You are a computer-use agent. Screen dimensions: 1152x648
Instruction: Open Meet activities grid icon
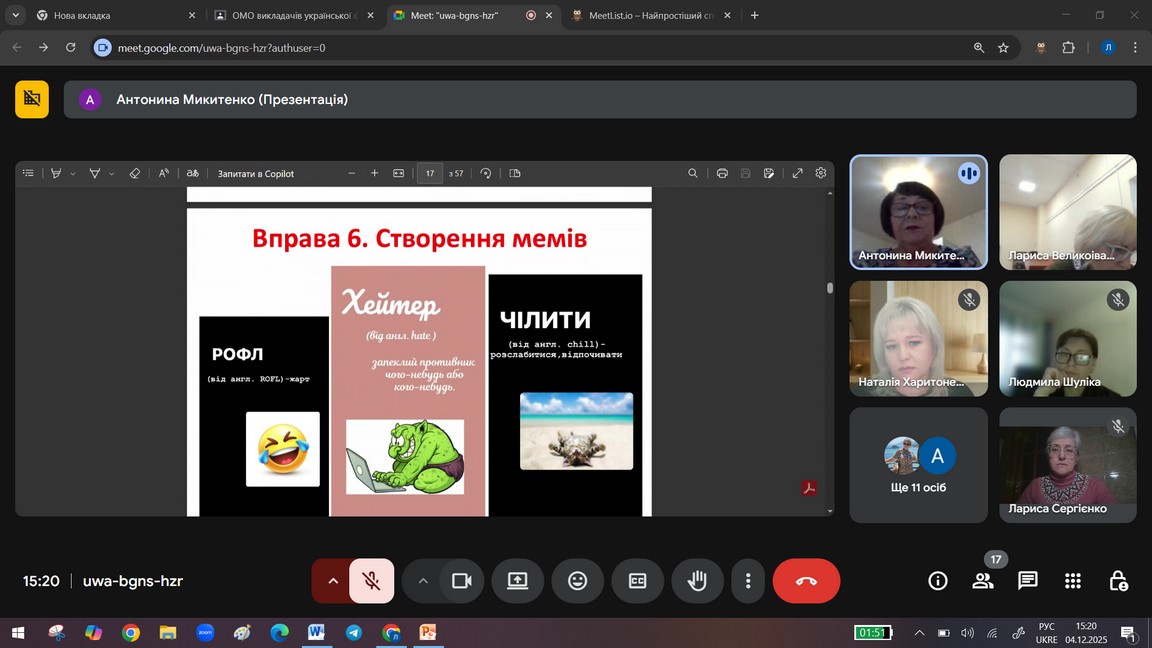[x=1073, y=581]
